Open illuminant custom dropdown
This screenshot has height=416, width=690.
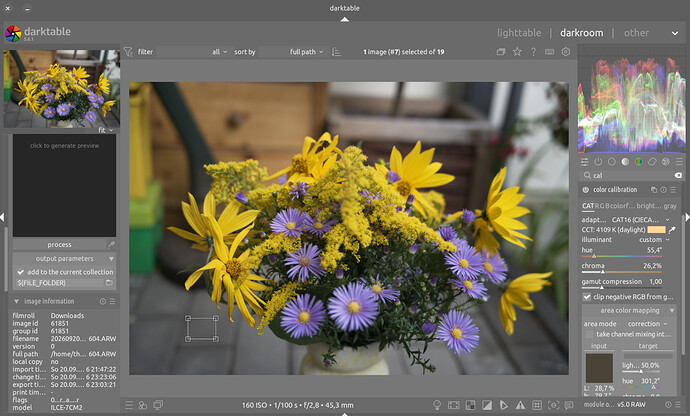pos(626,240)
